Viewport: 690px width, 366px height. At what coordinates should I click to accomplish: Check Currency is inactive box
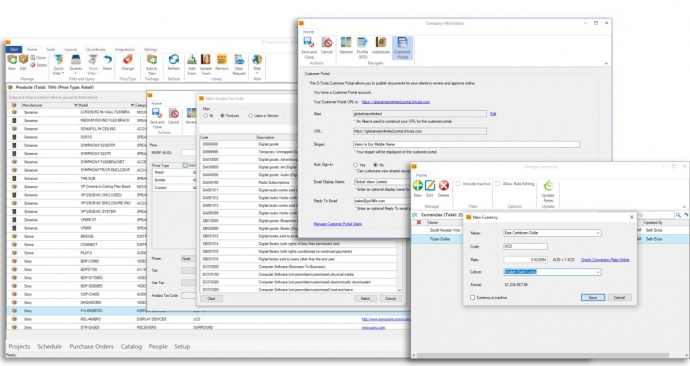click(x=473, y=298)
